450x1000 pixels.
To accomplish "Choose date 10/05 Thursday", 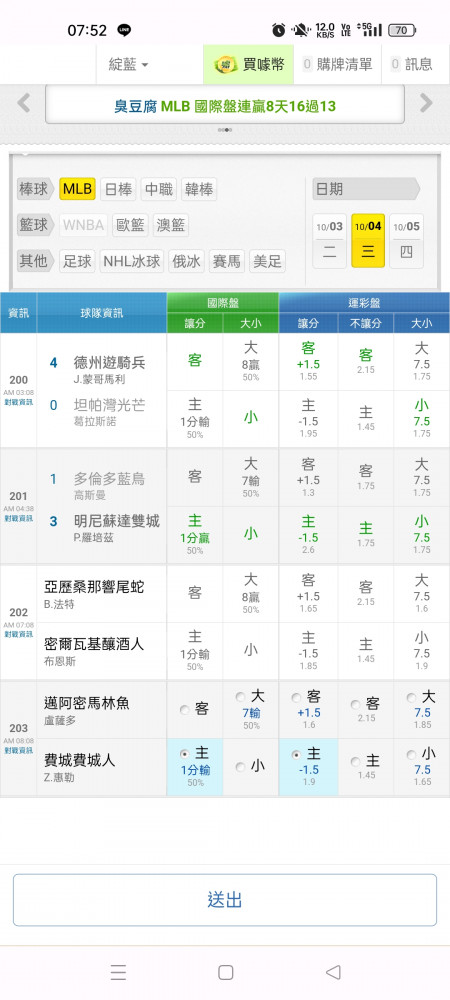I will point(407,240).
